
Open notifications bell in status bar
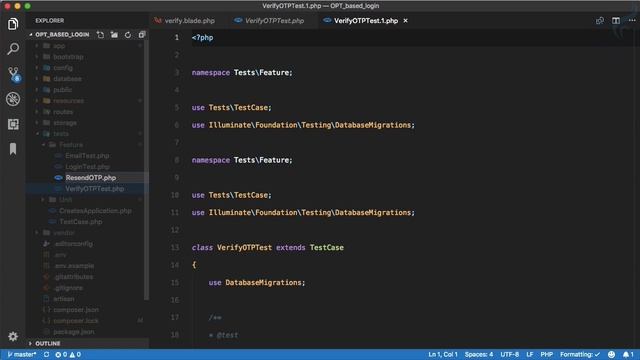click(x=628, y=354)
